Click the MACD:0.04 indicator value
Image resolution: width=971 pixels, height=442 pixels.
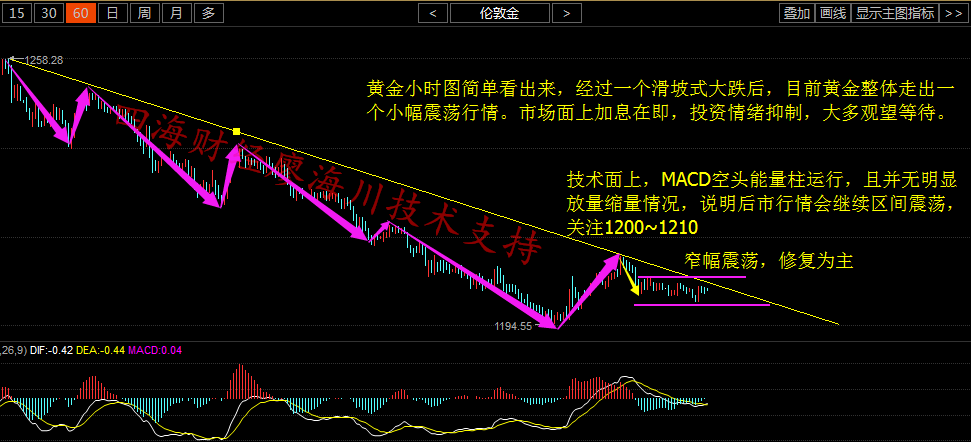click(155, 350)
